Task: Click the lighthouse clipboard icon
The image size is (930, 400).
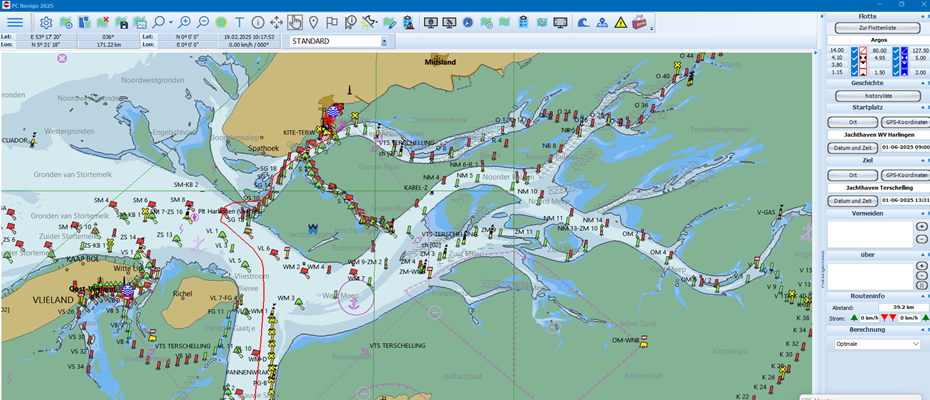Action: [408, 23]
